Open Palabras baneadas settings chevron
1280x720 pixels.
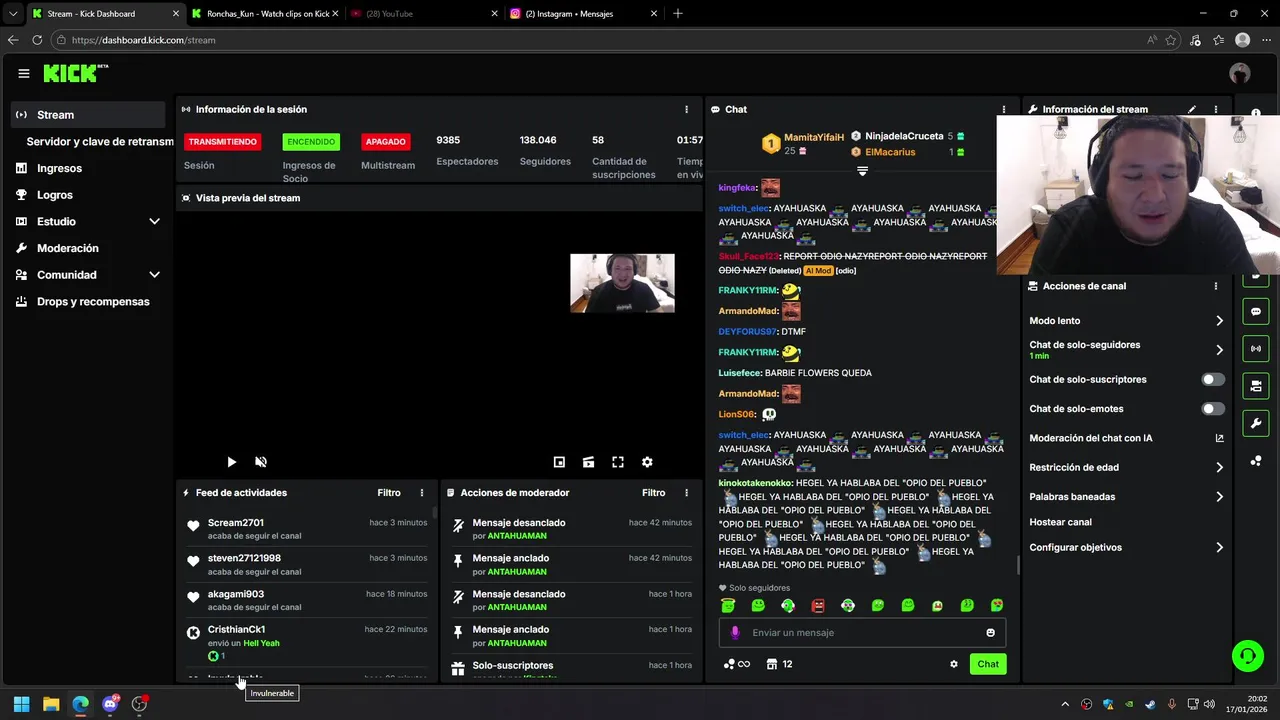coord(1219,497)
